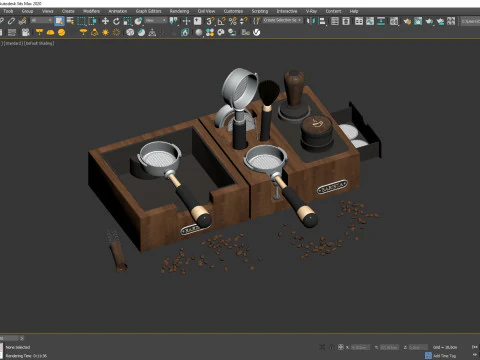
Task: Click the Select and Manipulate icon
Action: 186,21
